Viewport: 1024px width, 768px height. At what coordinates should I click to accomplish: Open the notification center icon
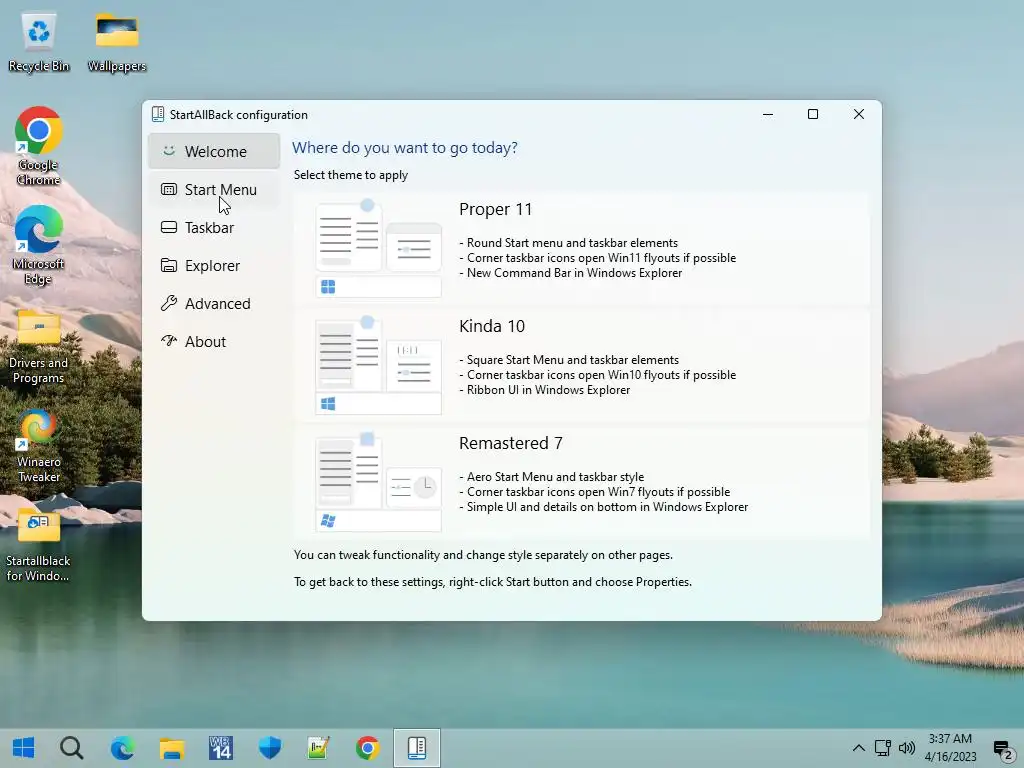coord(1002,749)
